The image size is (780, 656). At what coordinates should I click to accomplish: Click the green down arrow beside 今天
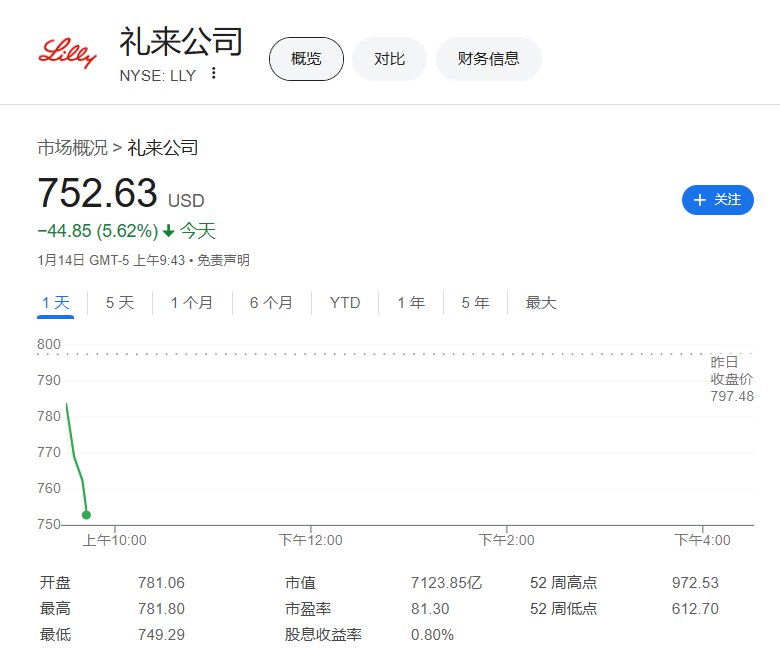tap(169, 230)
